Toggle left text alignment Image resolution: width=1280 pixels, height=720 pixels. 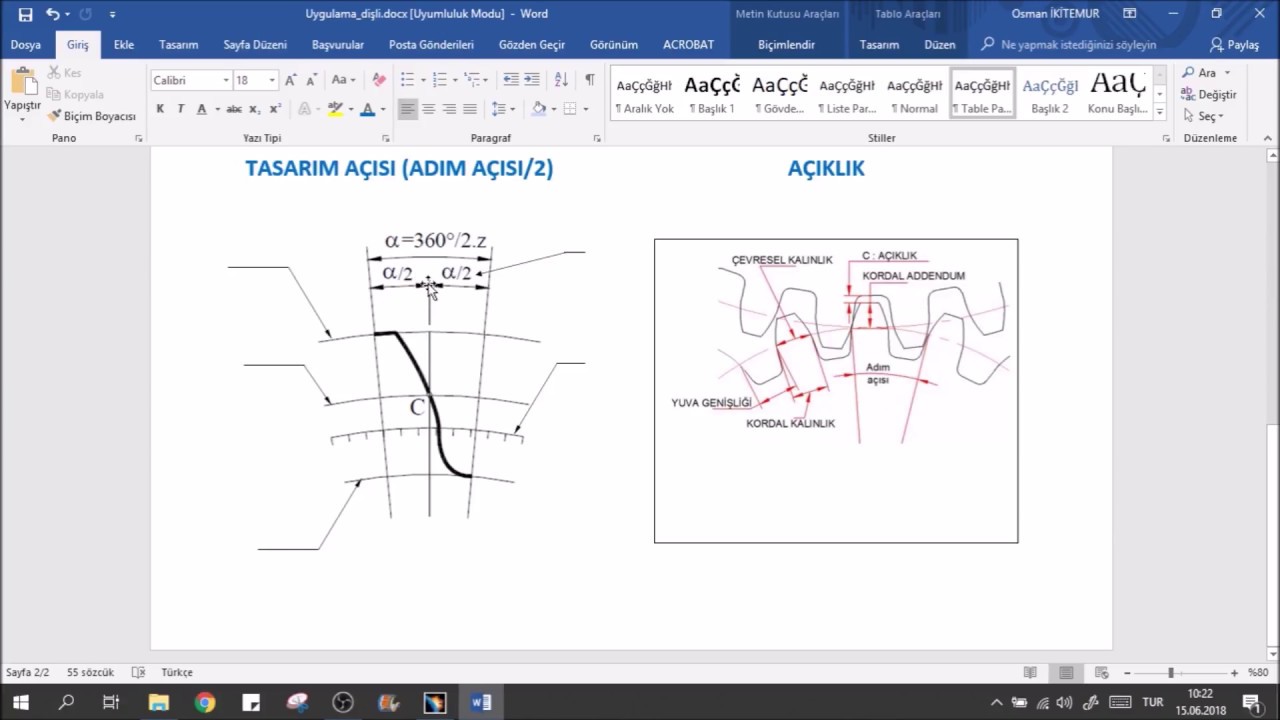coord(407,109)
